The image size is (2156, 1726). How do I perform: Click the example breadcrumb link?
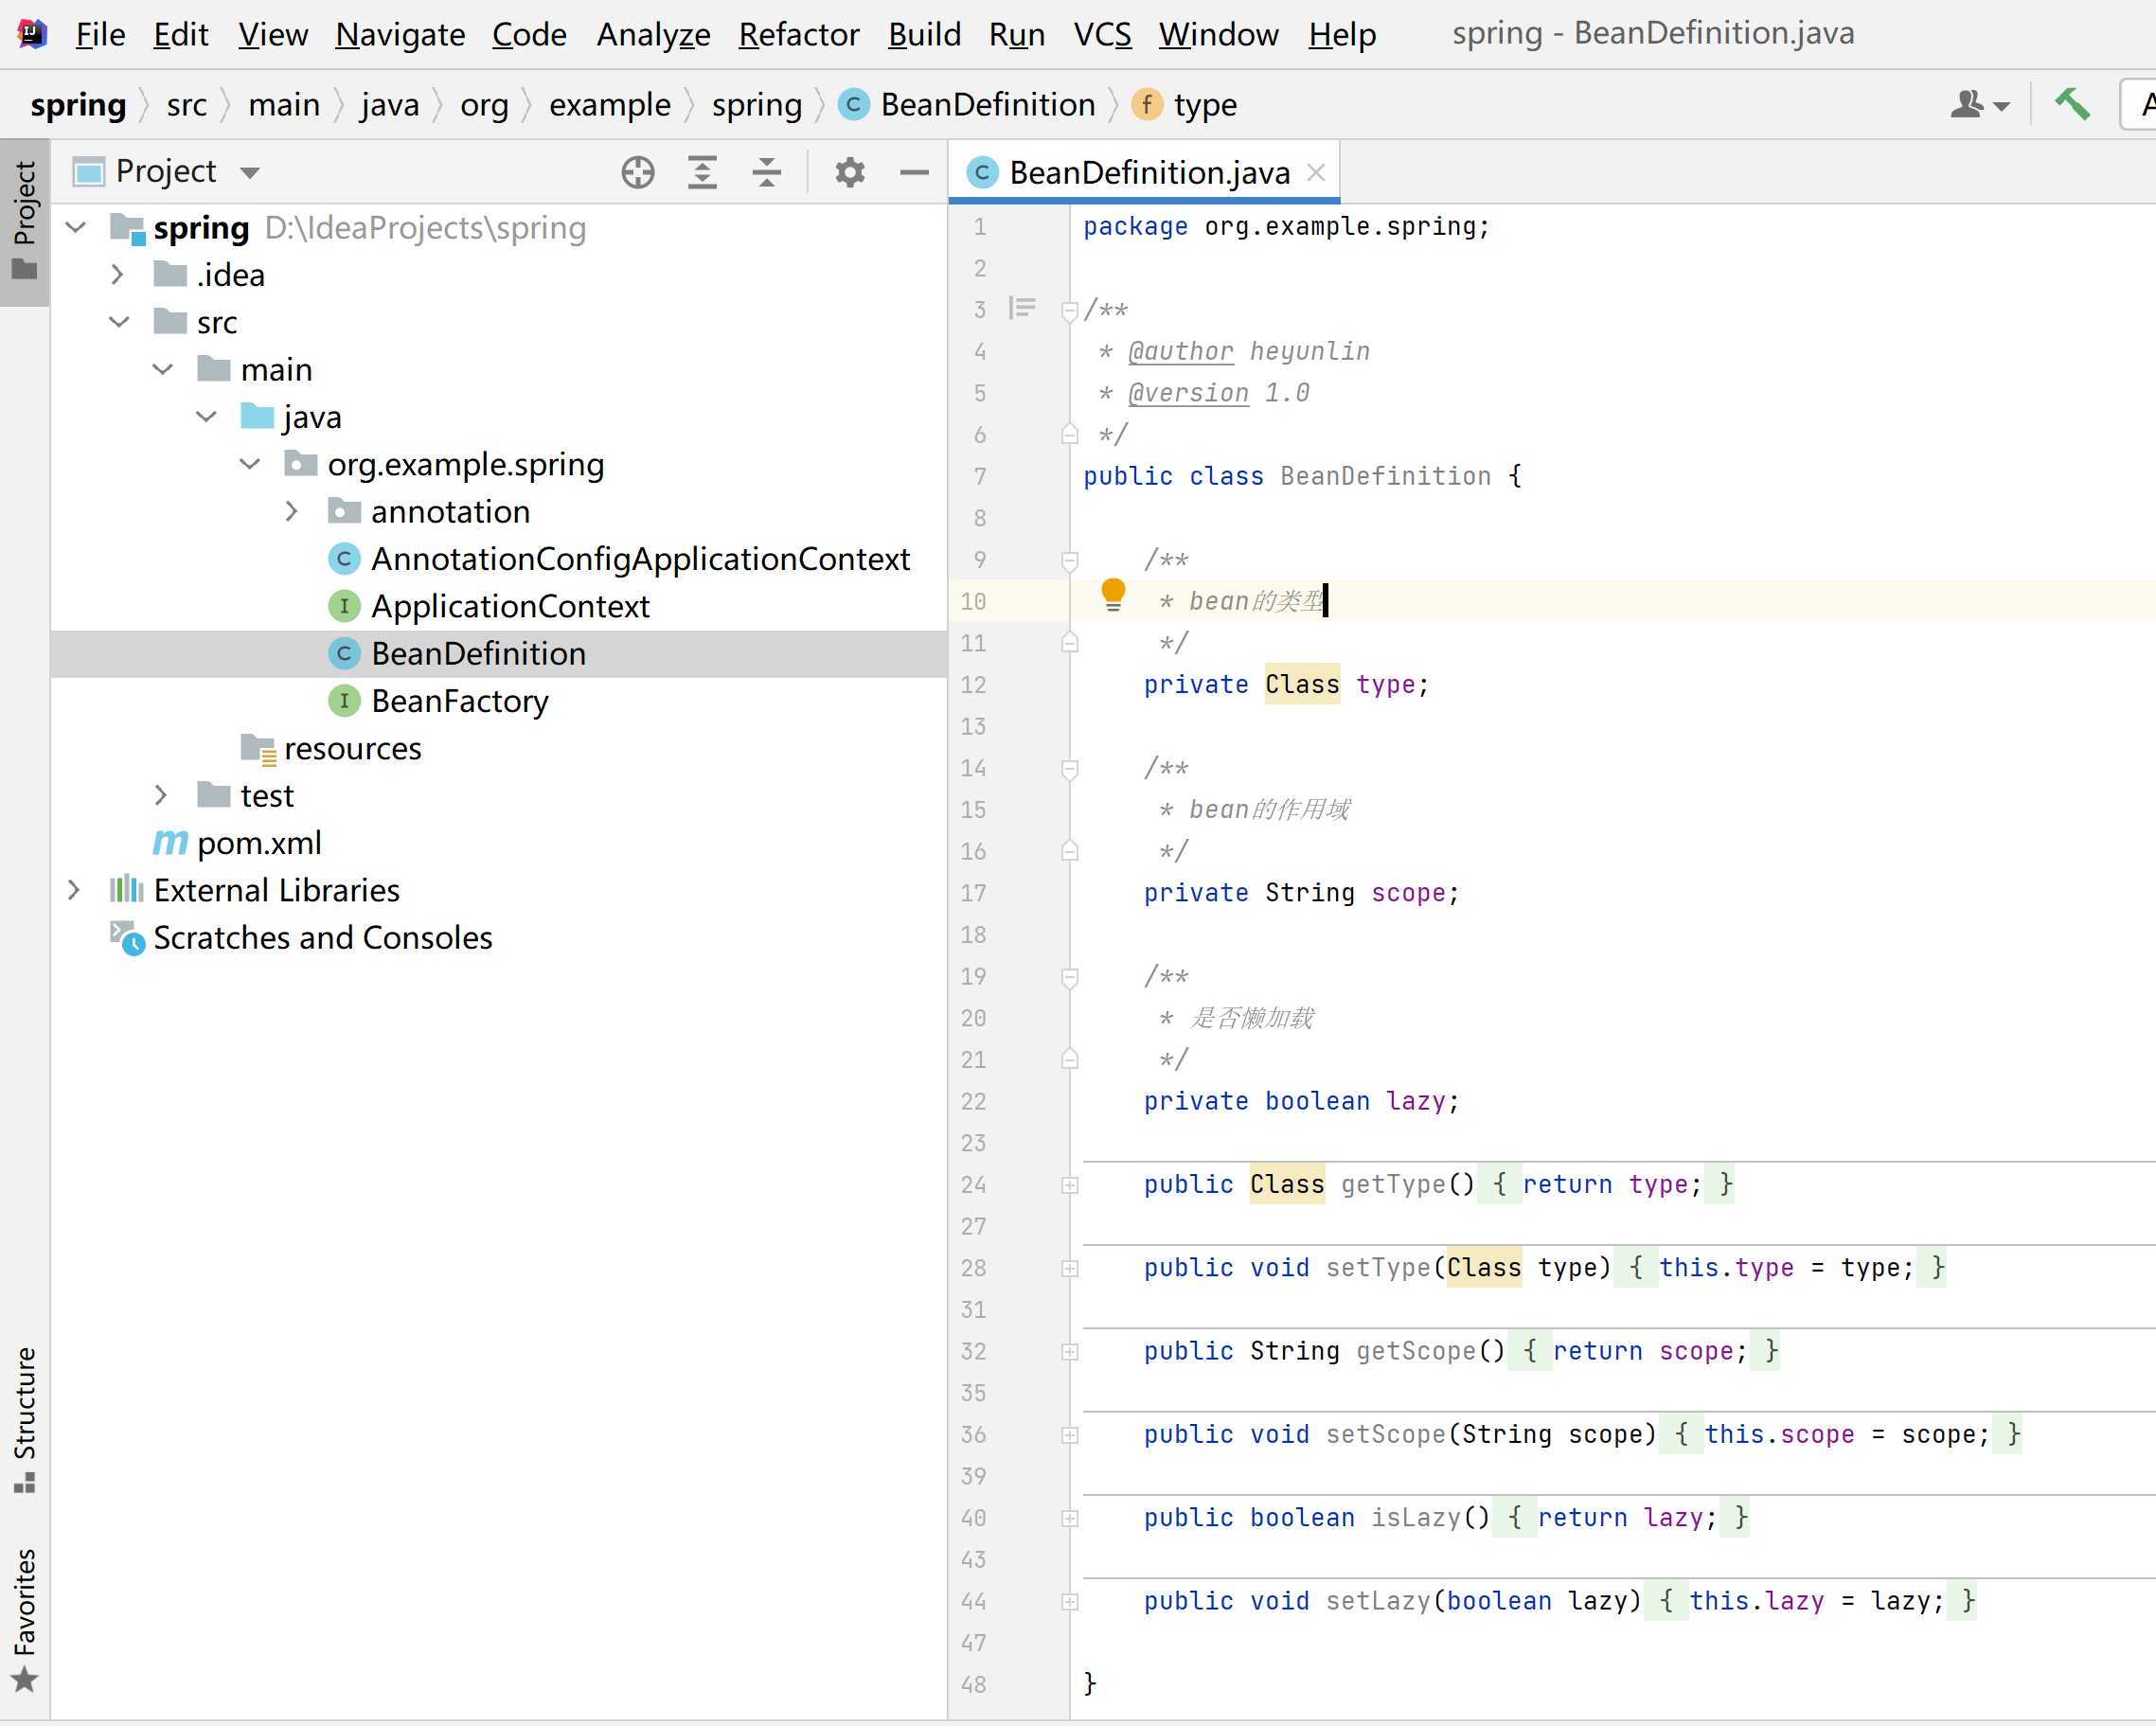[609, 104]
